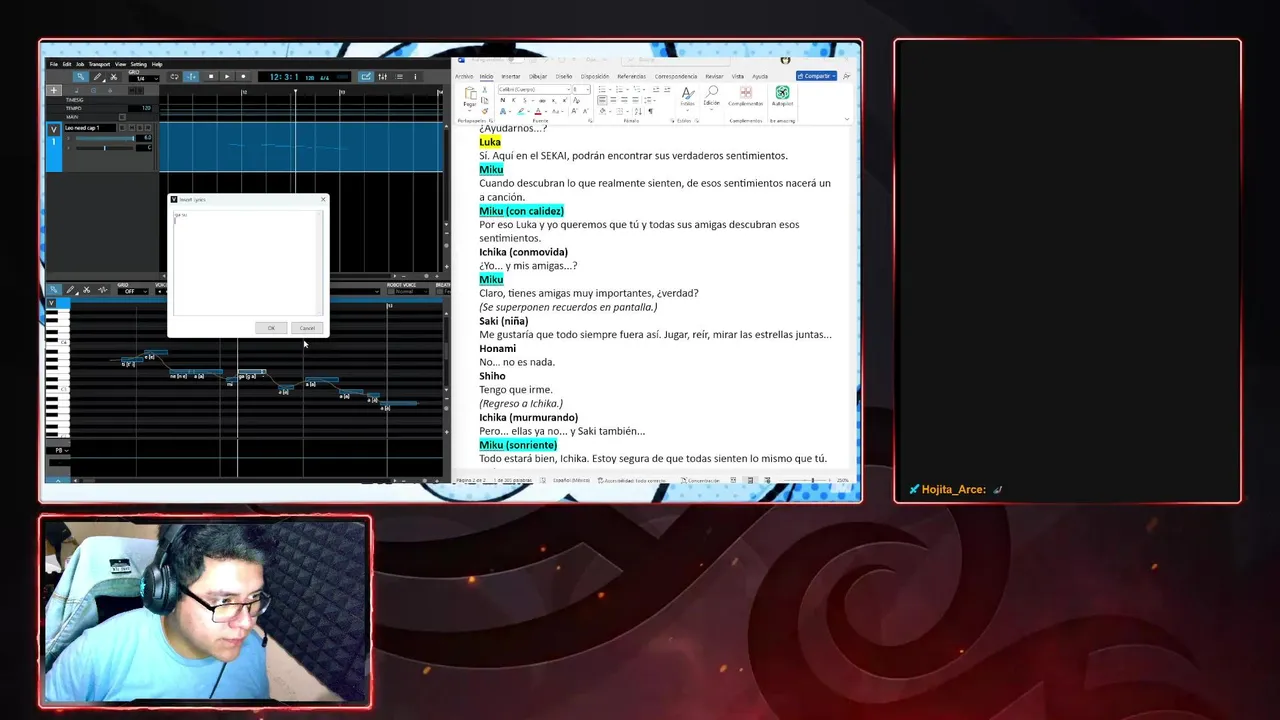Click the Autopilot add-in icon in Word

coord(782,96)
